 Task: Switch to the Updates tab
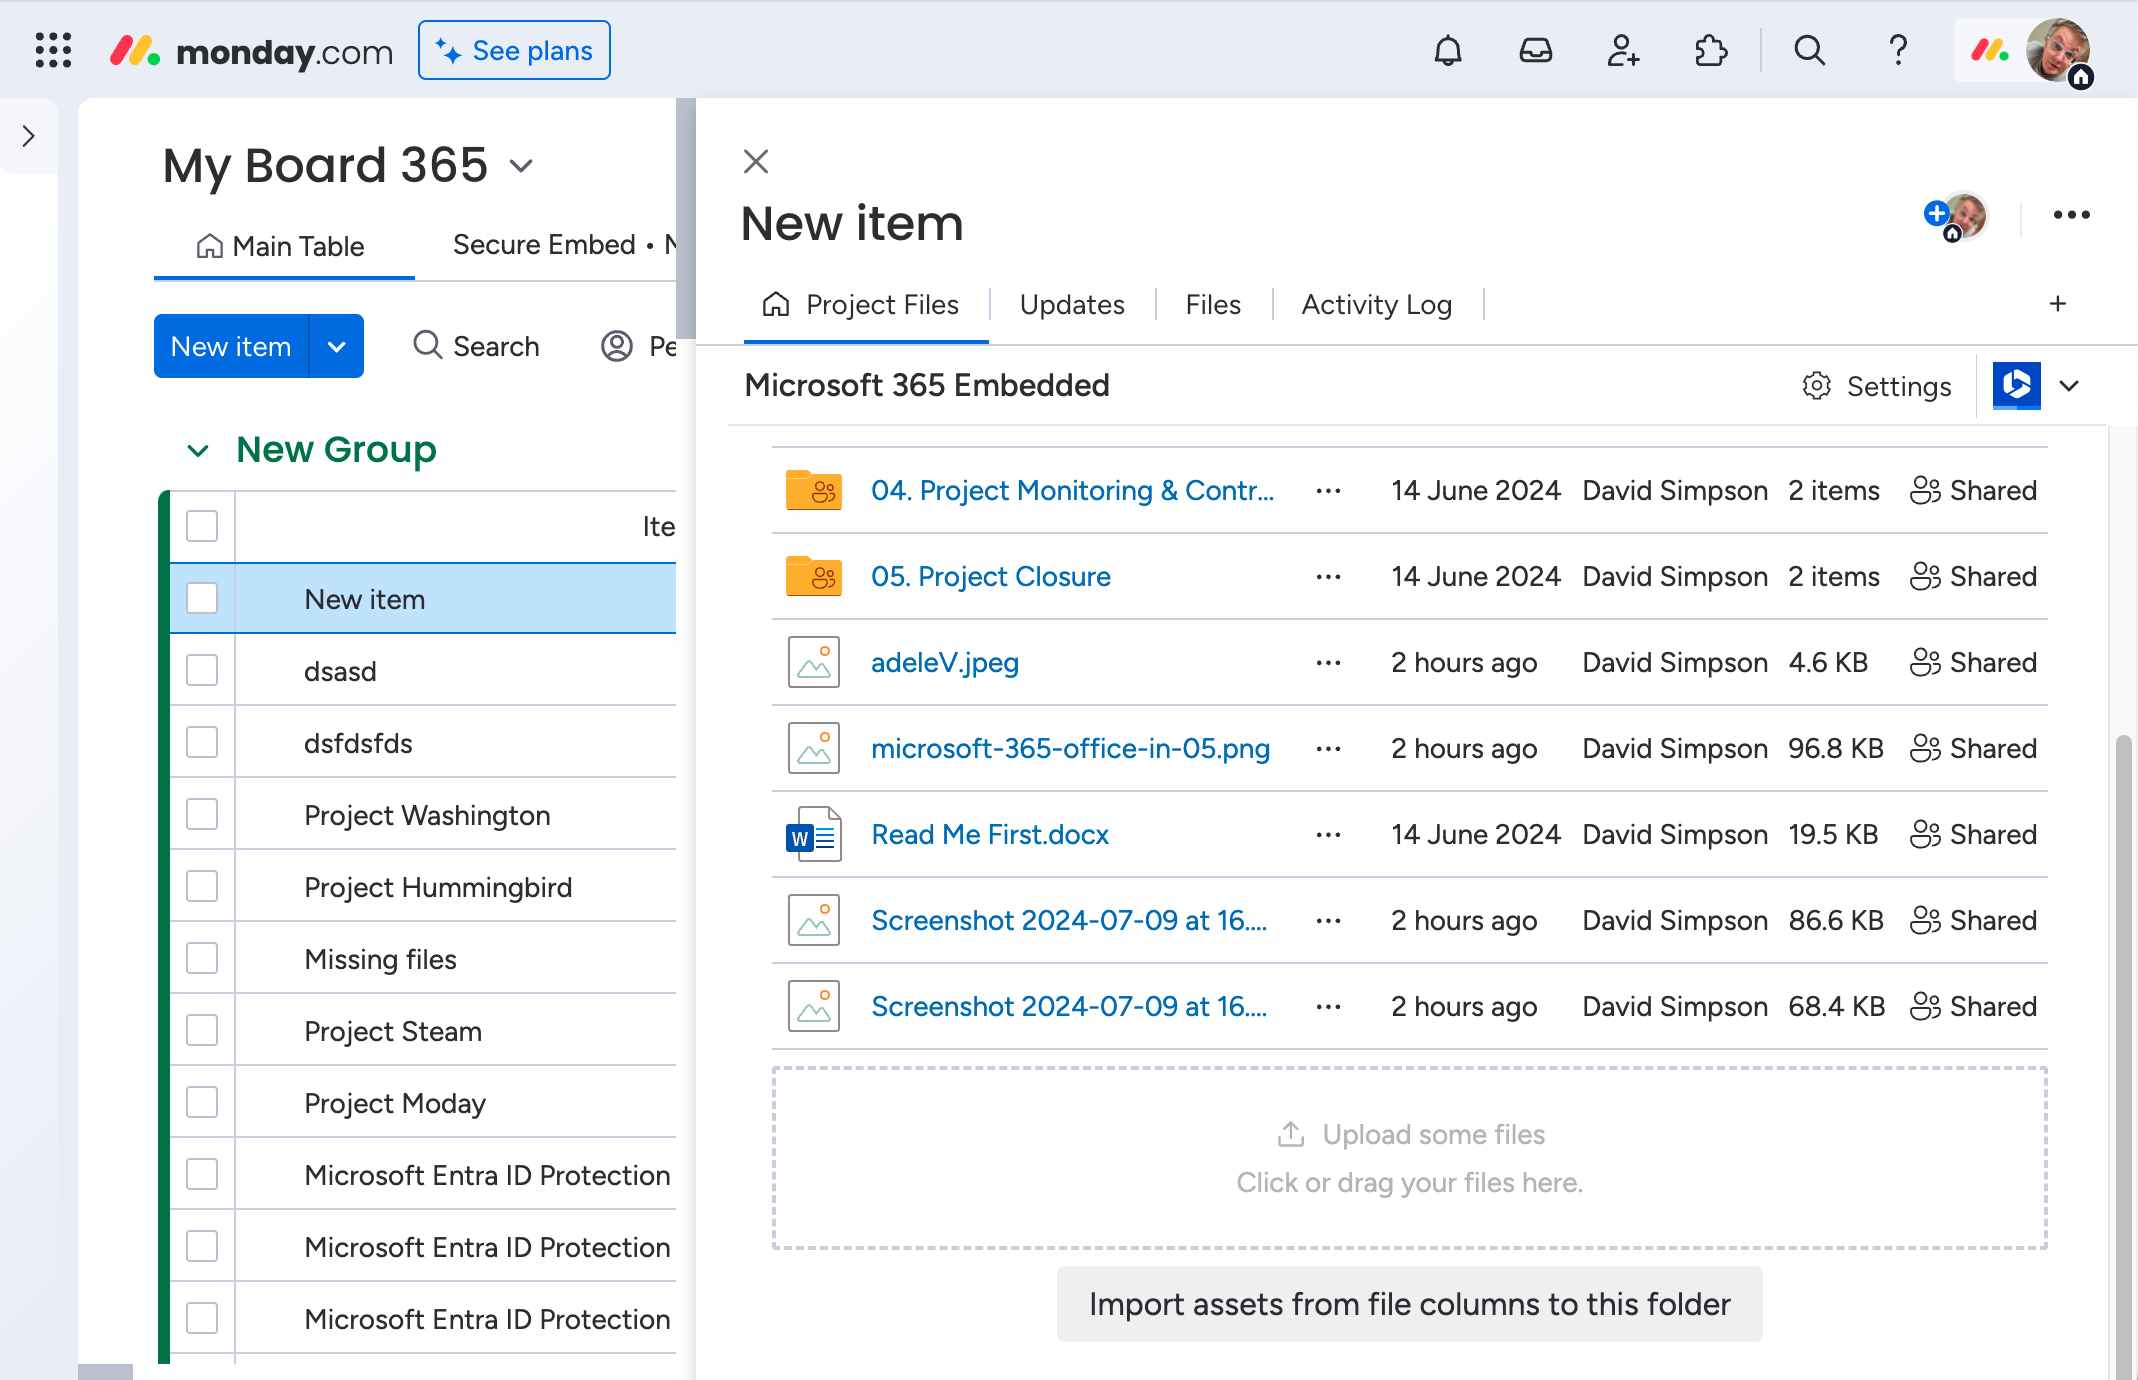(x=1072, y=305)
